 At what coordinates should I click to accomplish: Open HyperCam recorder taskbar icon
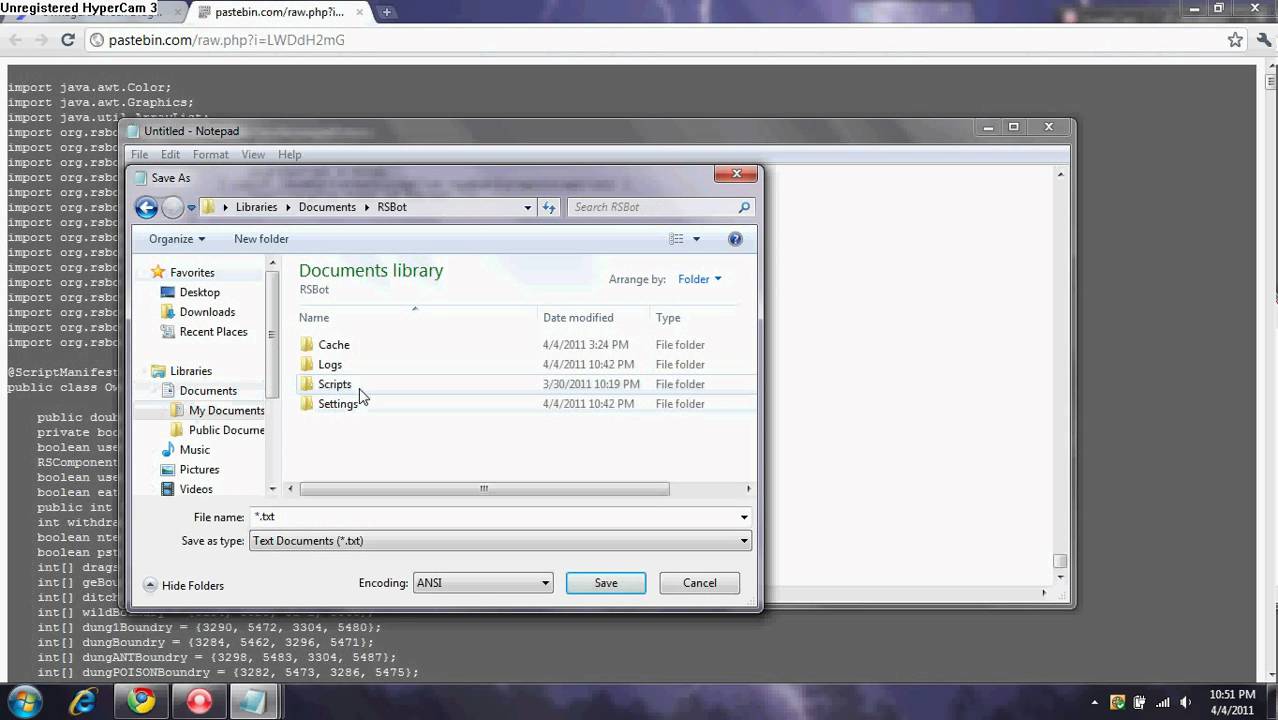click(x=199, y=702)
